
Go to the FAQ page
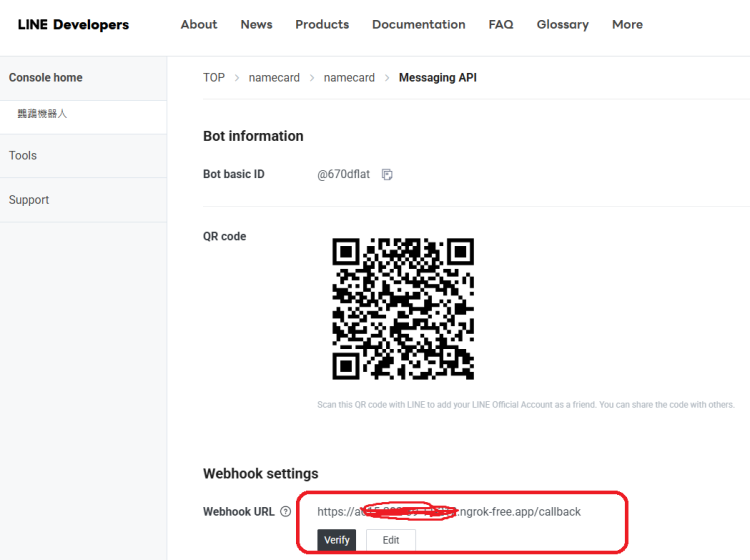[x=501, y=25]
